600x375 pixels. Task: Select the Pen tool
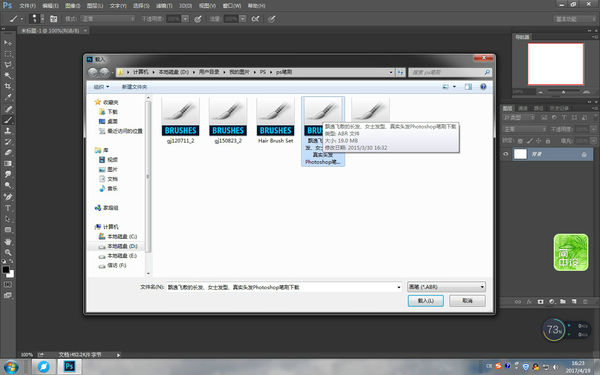click(x=8, y=197)
